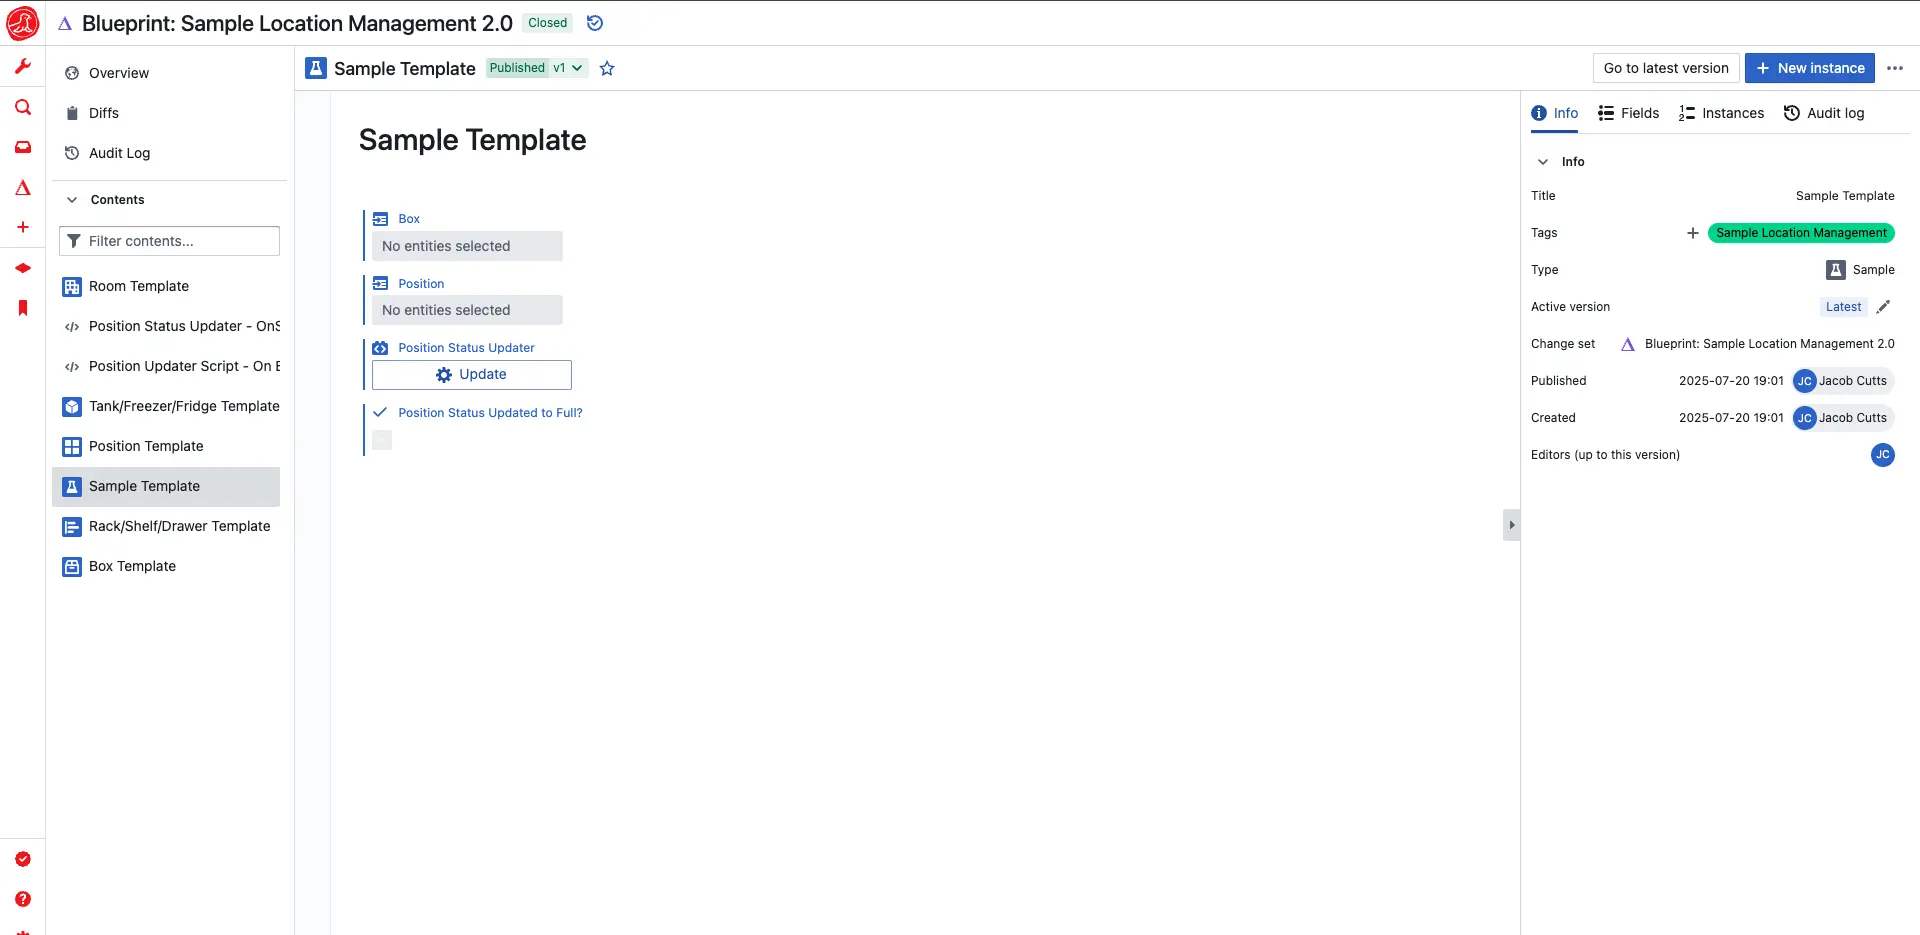Click the app logo in the sidebar
The width and height of the screenshot is (1920, 935).
click(x=22, y=23)
